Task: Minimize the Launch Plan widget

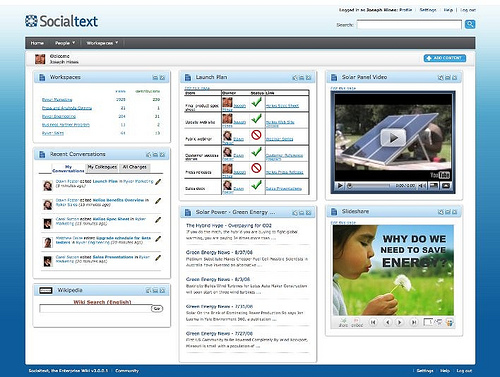Action: 301,78
